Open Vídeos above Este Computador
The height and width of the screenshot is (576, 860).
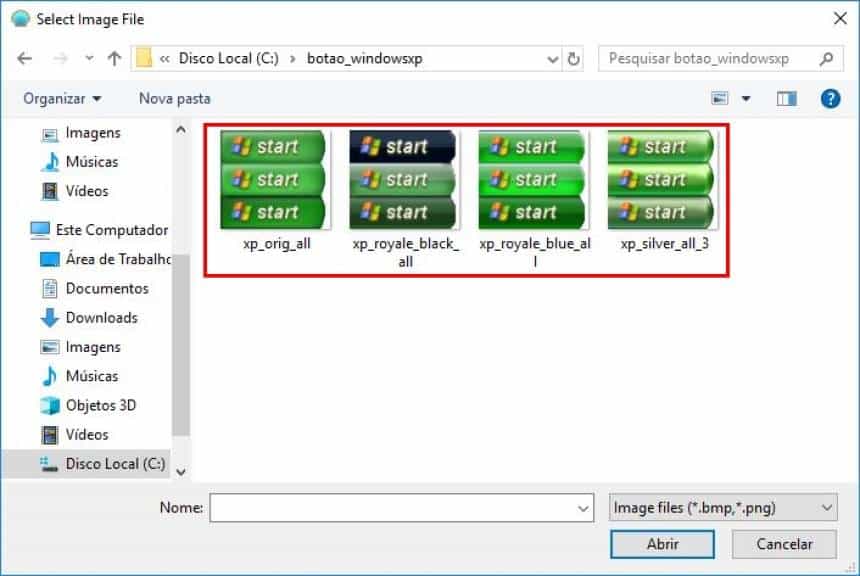[87, 191]
